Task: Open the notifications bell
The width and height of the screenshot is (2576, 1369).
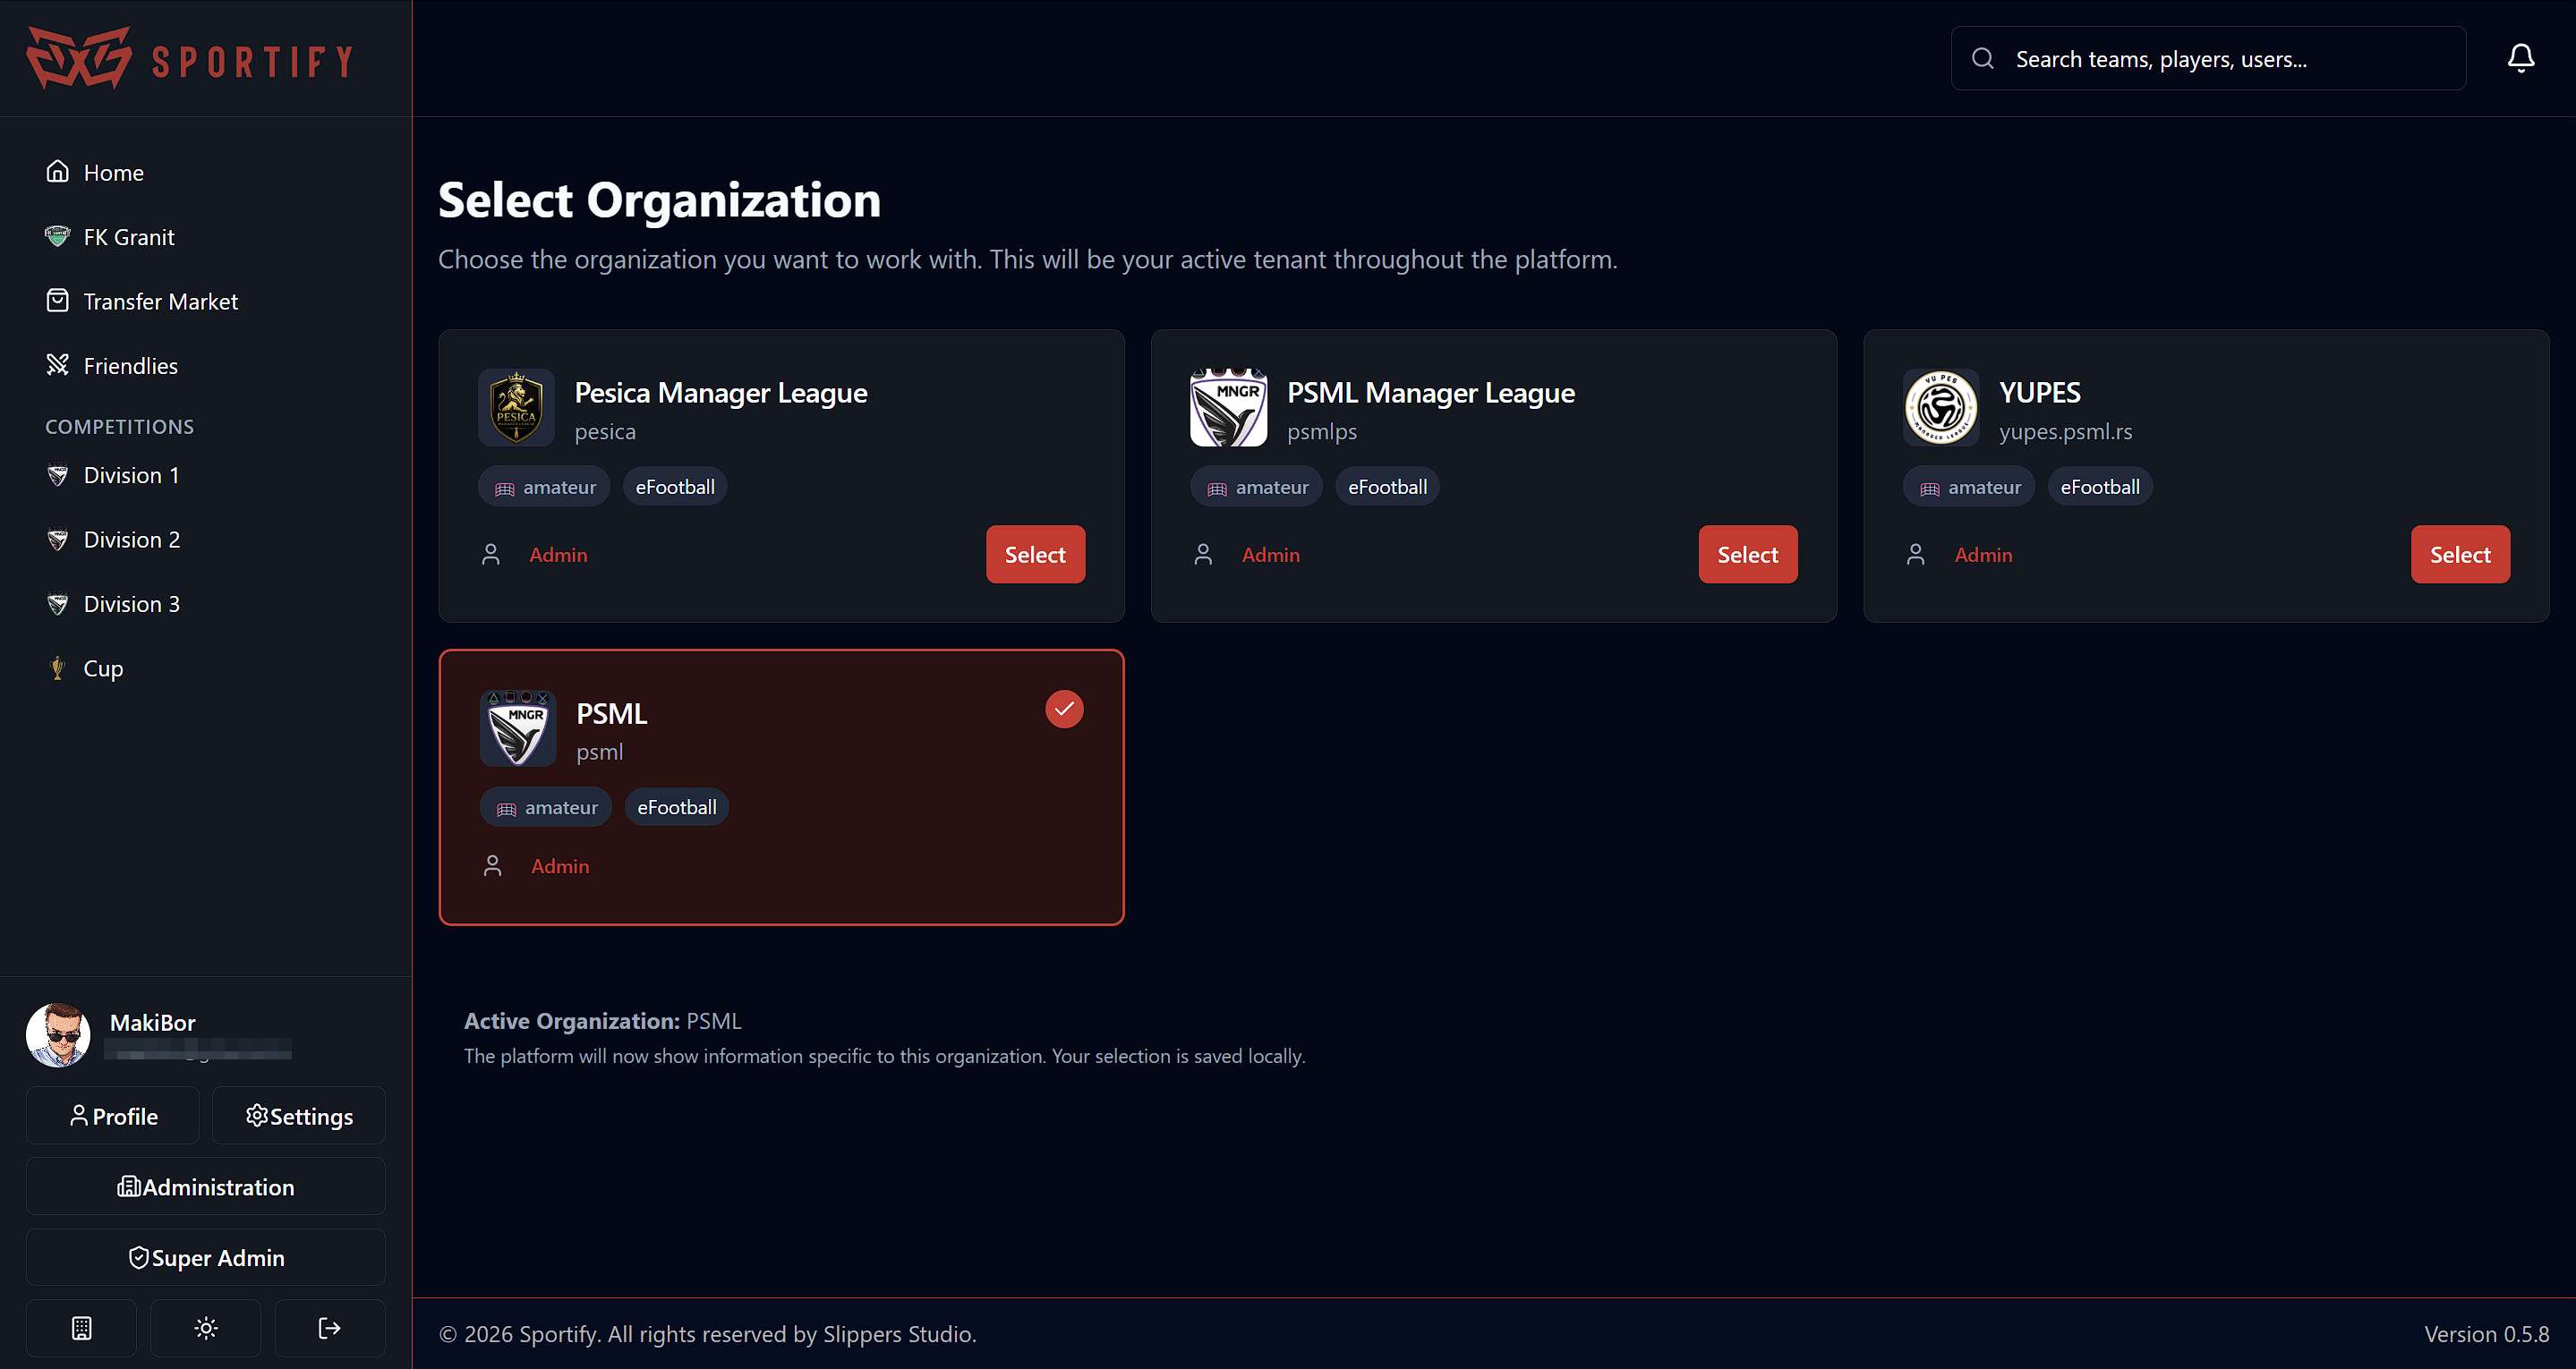Action: pyautogui.click(x=2520, y=58)
